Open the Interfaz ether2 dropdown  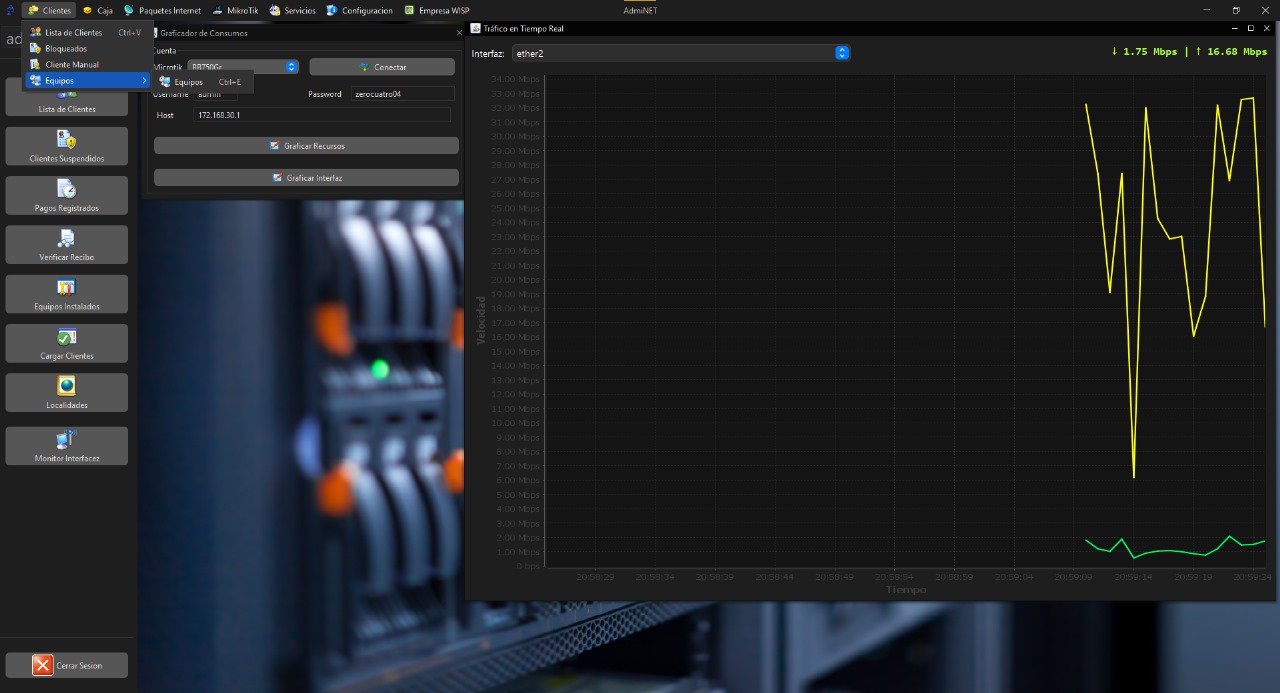(681, 52)
